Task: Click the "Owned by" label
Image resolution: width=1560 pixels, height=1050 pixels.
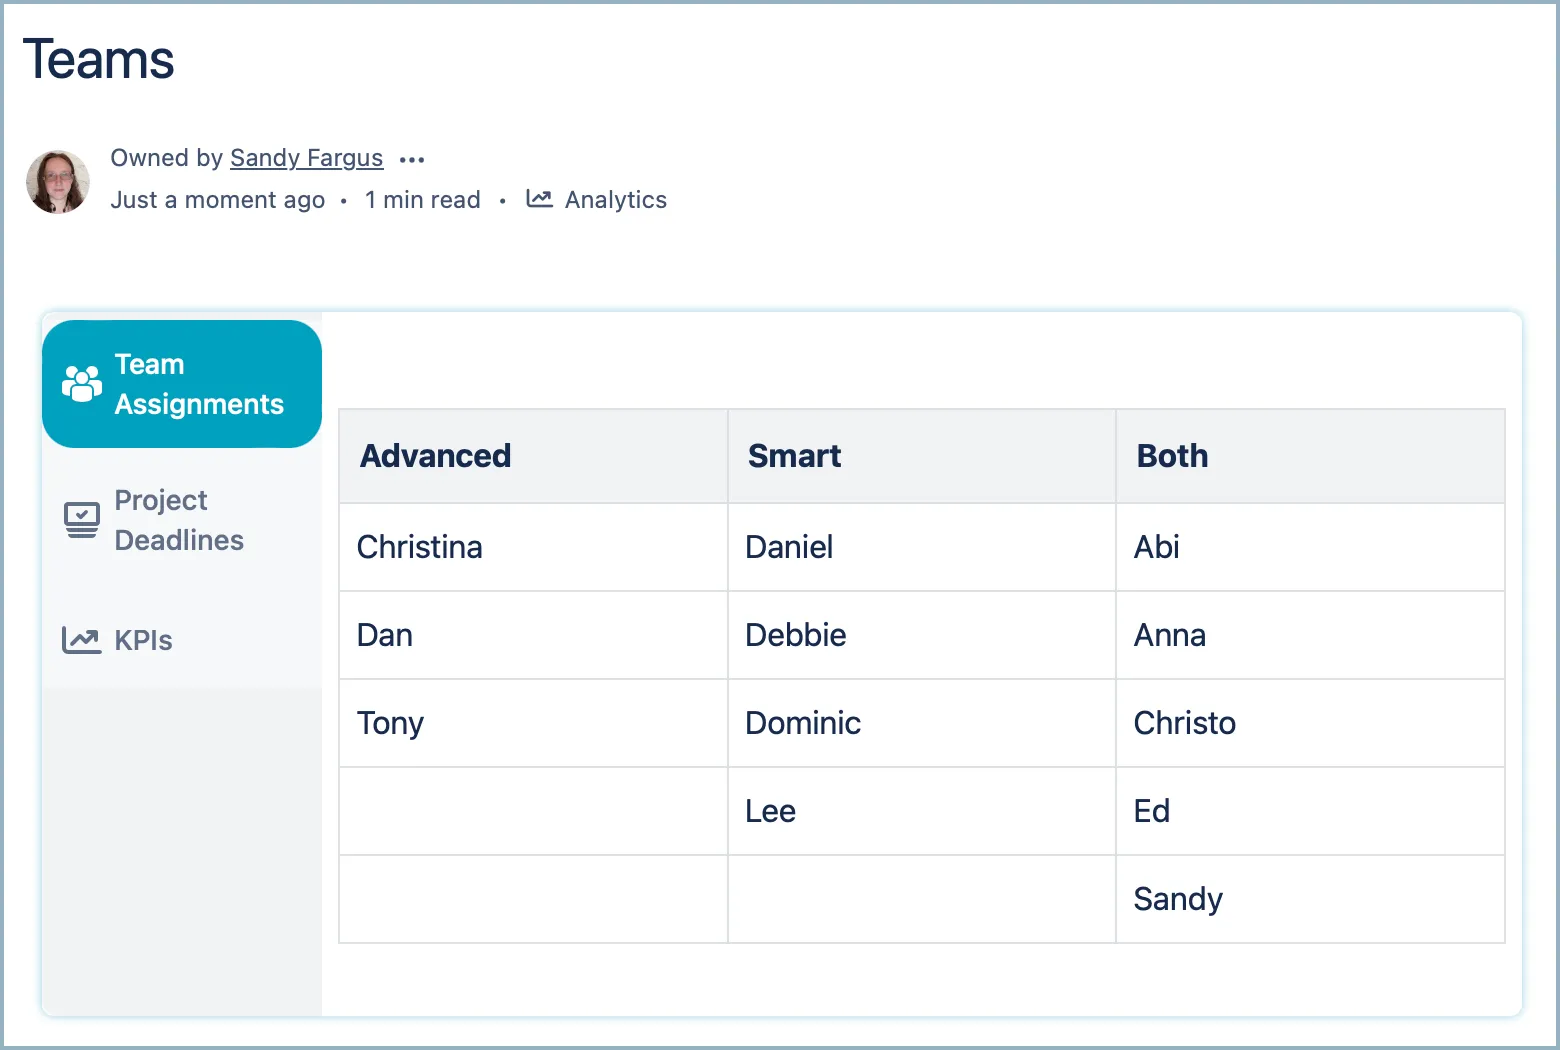Action: [x=166, y=158]
